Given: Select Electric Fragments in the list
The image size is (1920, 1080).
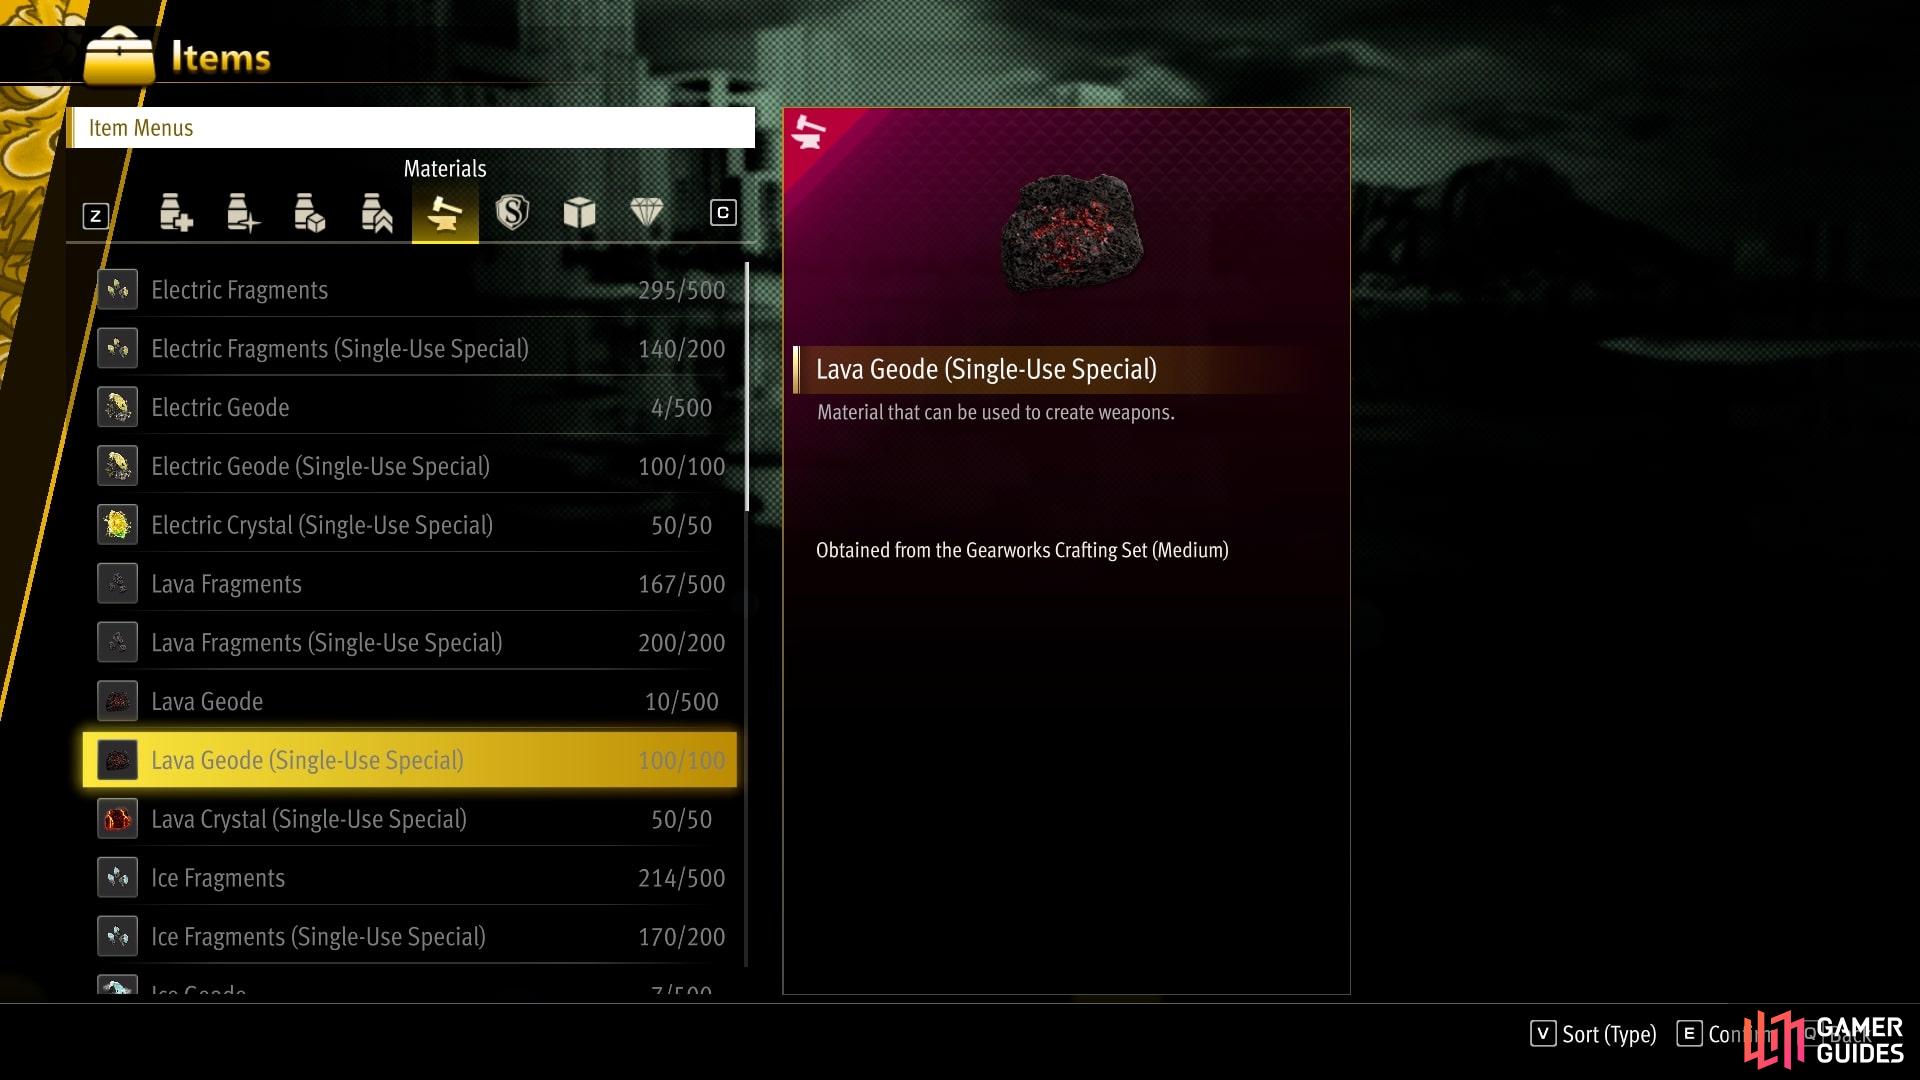Looking at the screenshot, I should [x=411, y=290].
